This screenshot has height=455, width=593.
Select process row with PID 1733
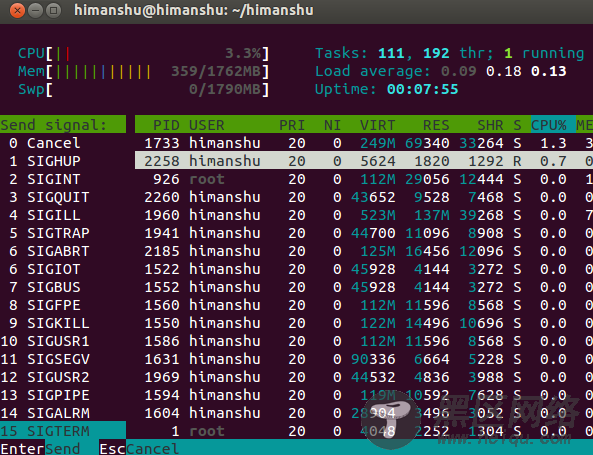(364, 143)
